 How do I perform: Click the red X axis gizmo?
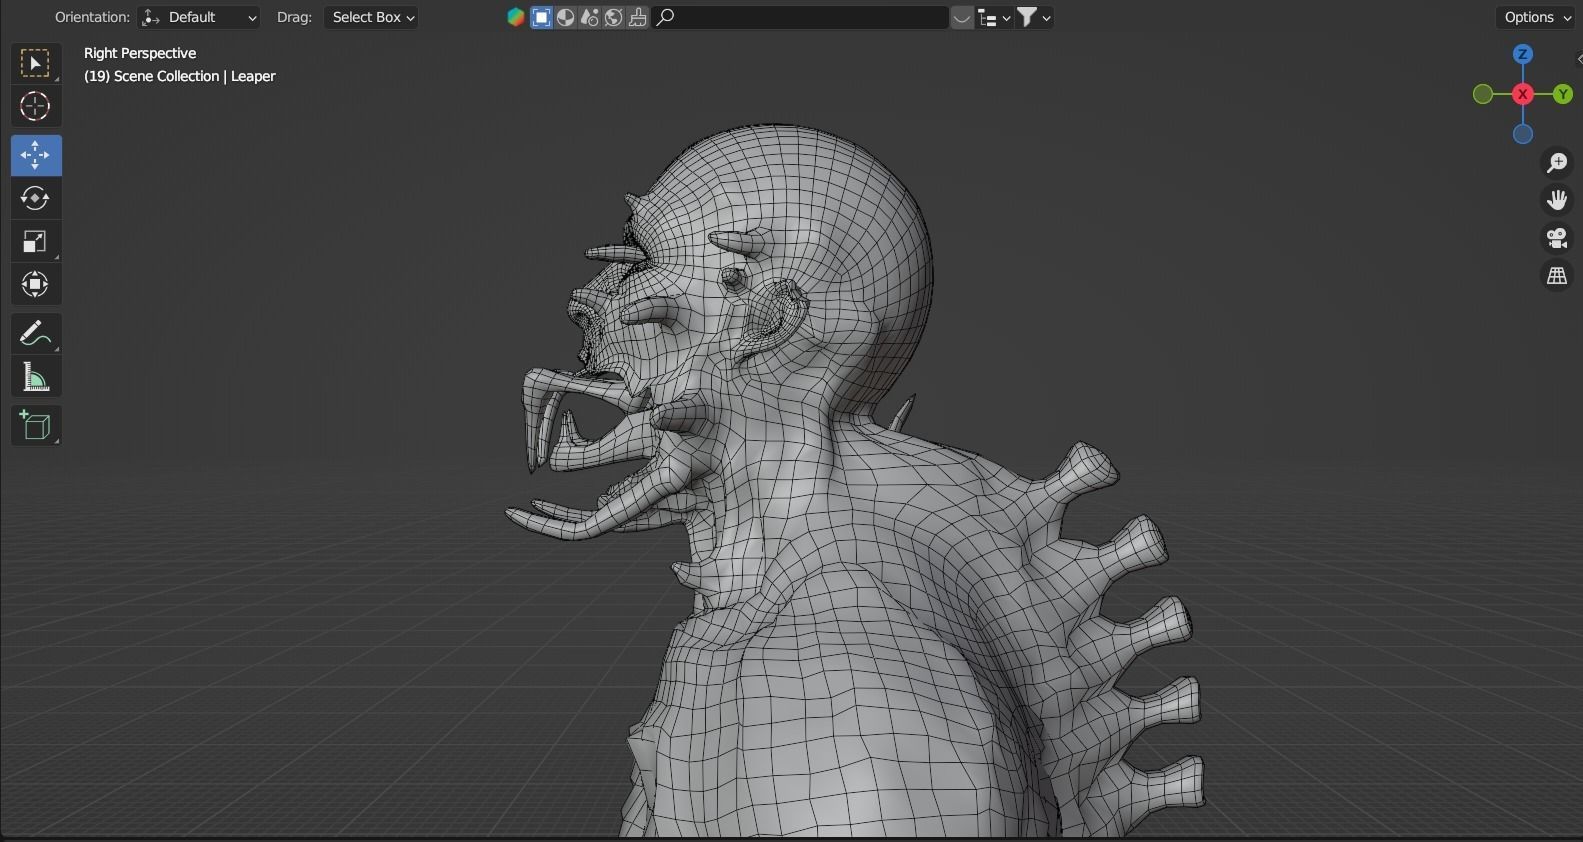tap(1523, 94)
